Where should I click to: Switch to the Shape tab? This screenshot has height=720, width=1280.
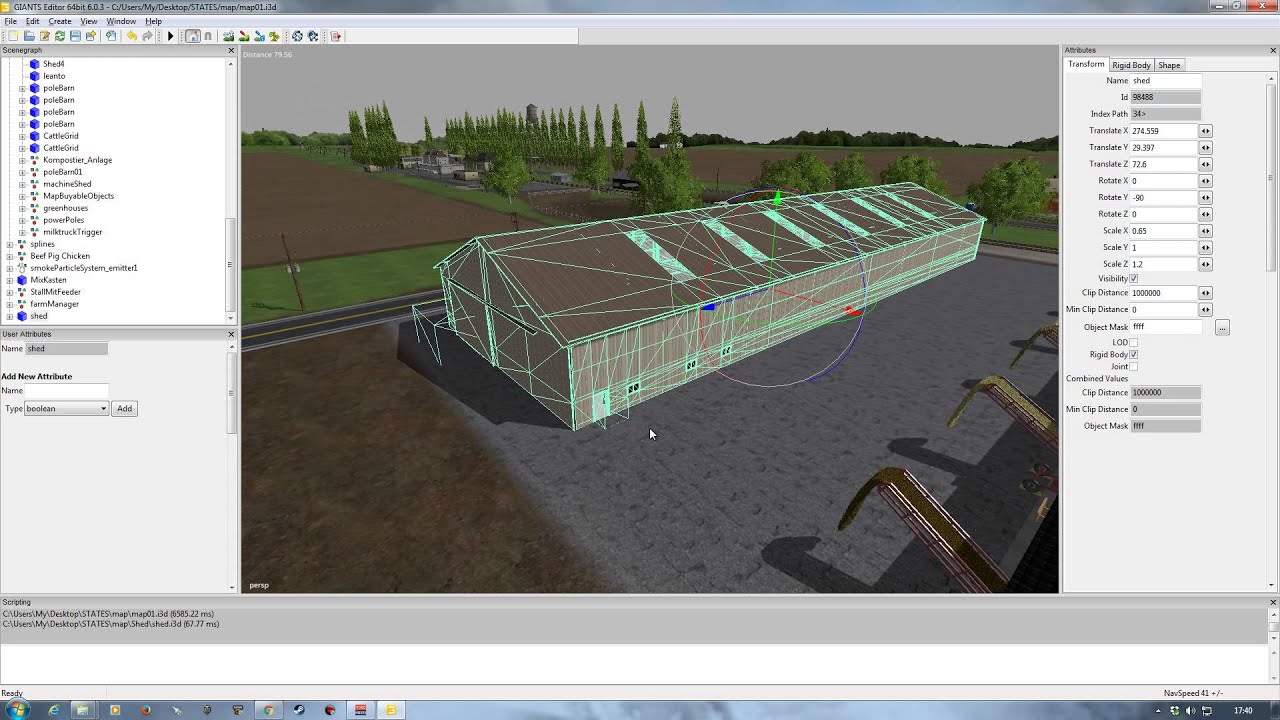pyautogui.click(x=1169, y=65)
